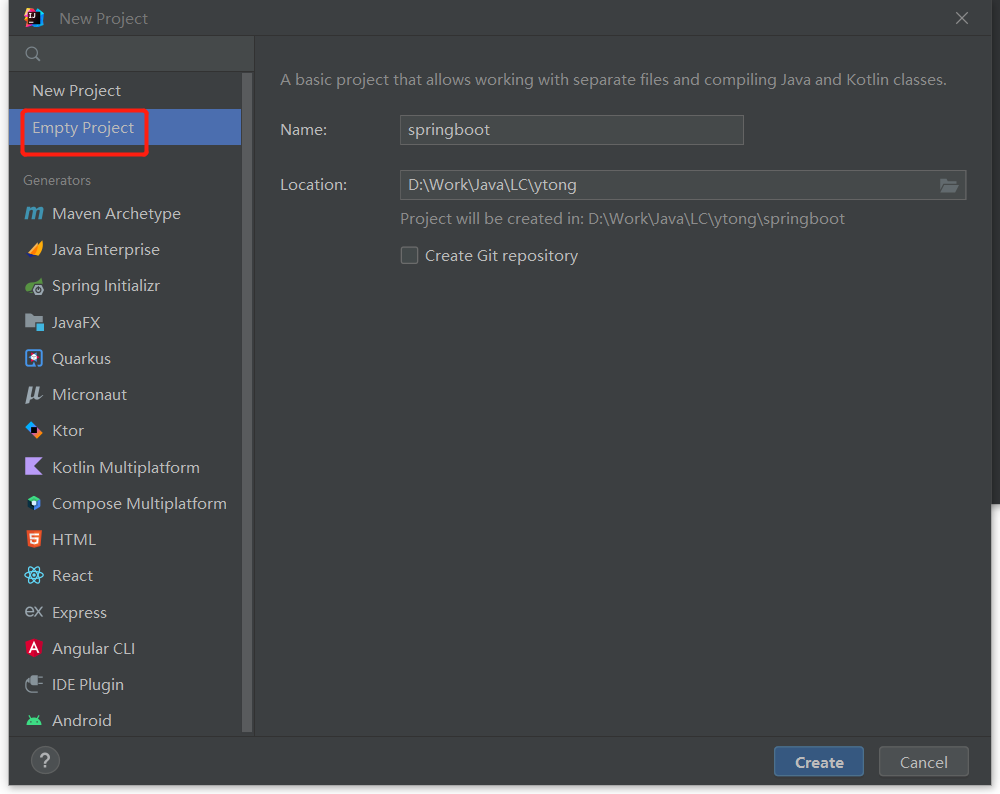Click the Cancel button
The width and height of the screenshot is (1000, 794).
[x=923, y=761]
